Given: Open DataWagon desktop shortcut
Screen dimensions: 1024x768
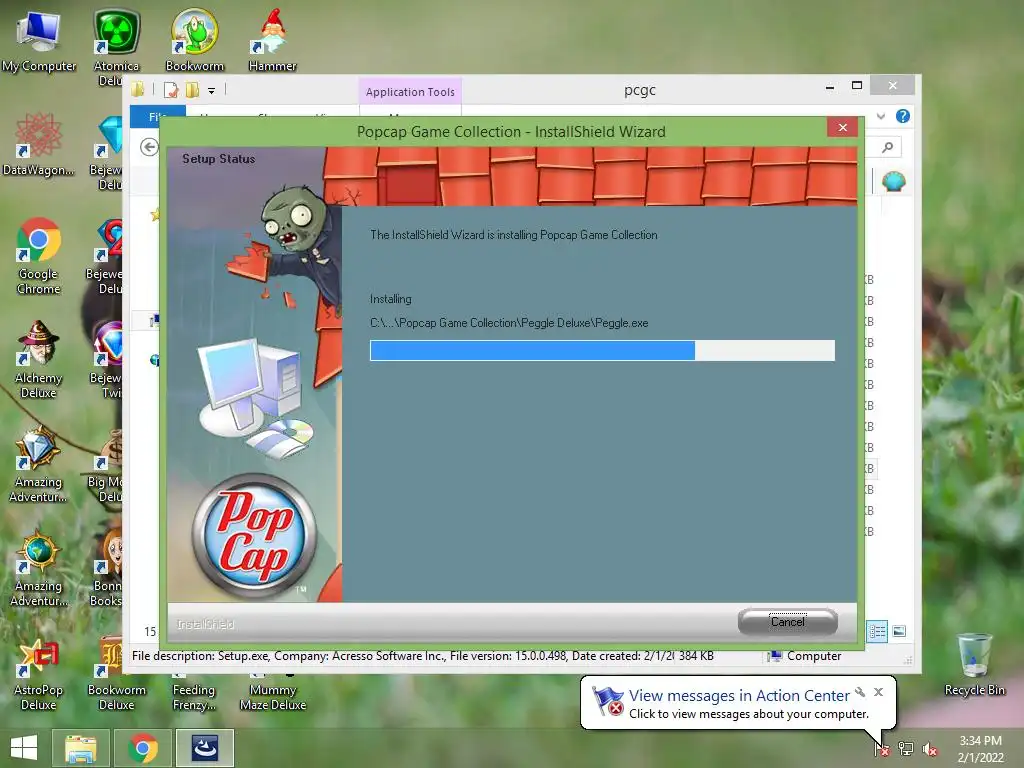Looking at the screenshot, I should click(39, 145).
